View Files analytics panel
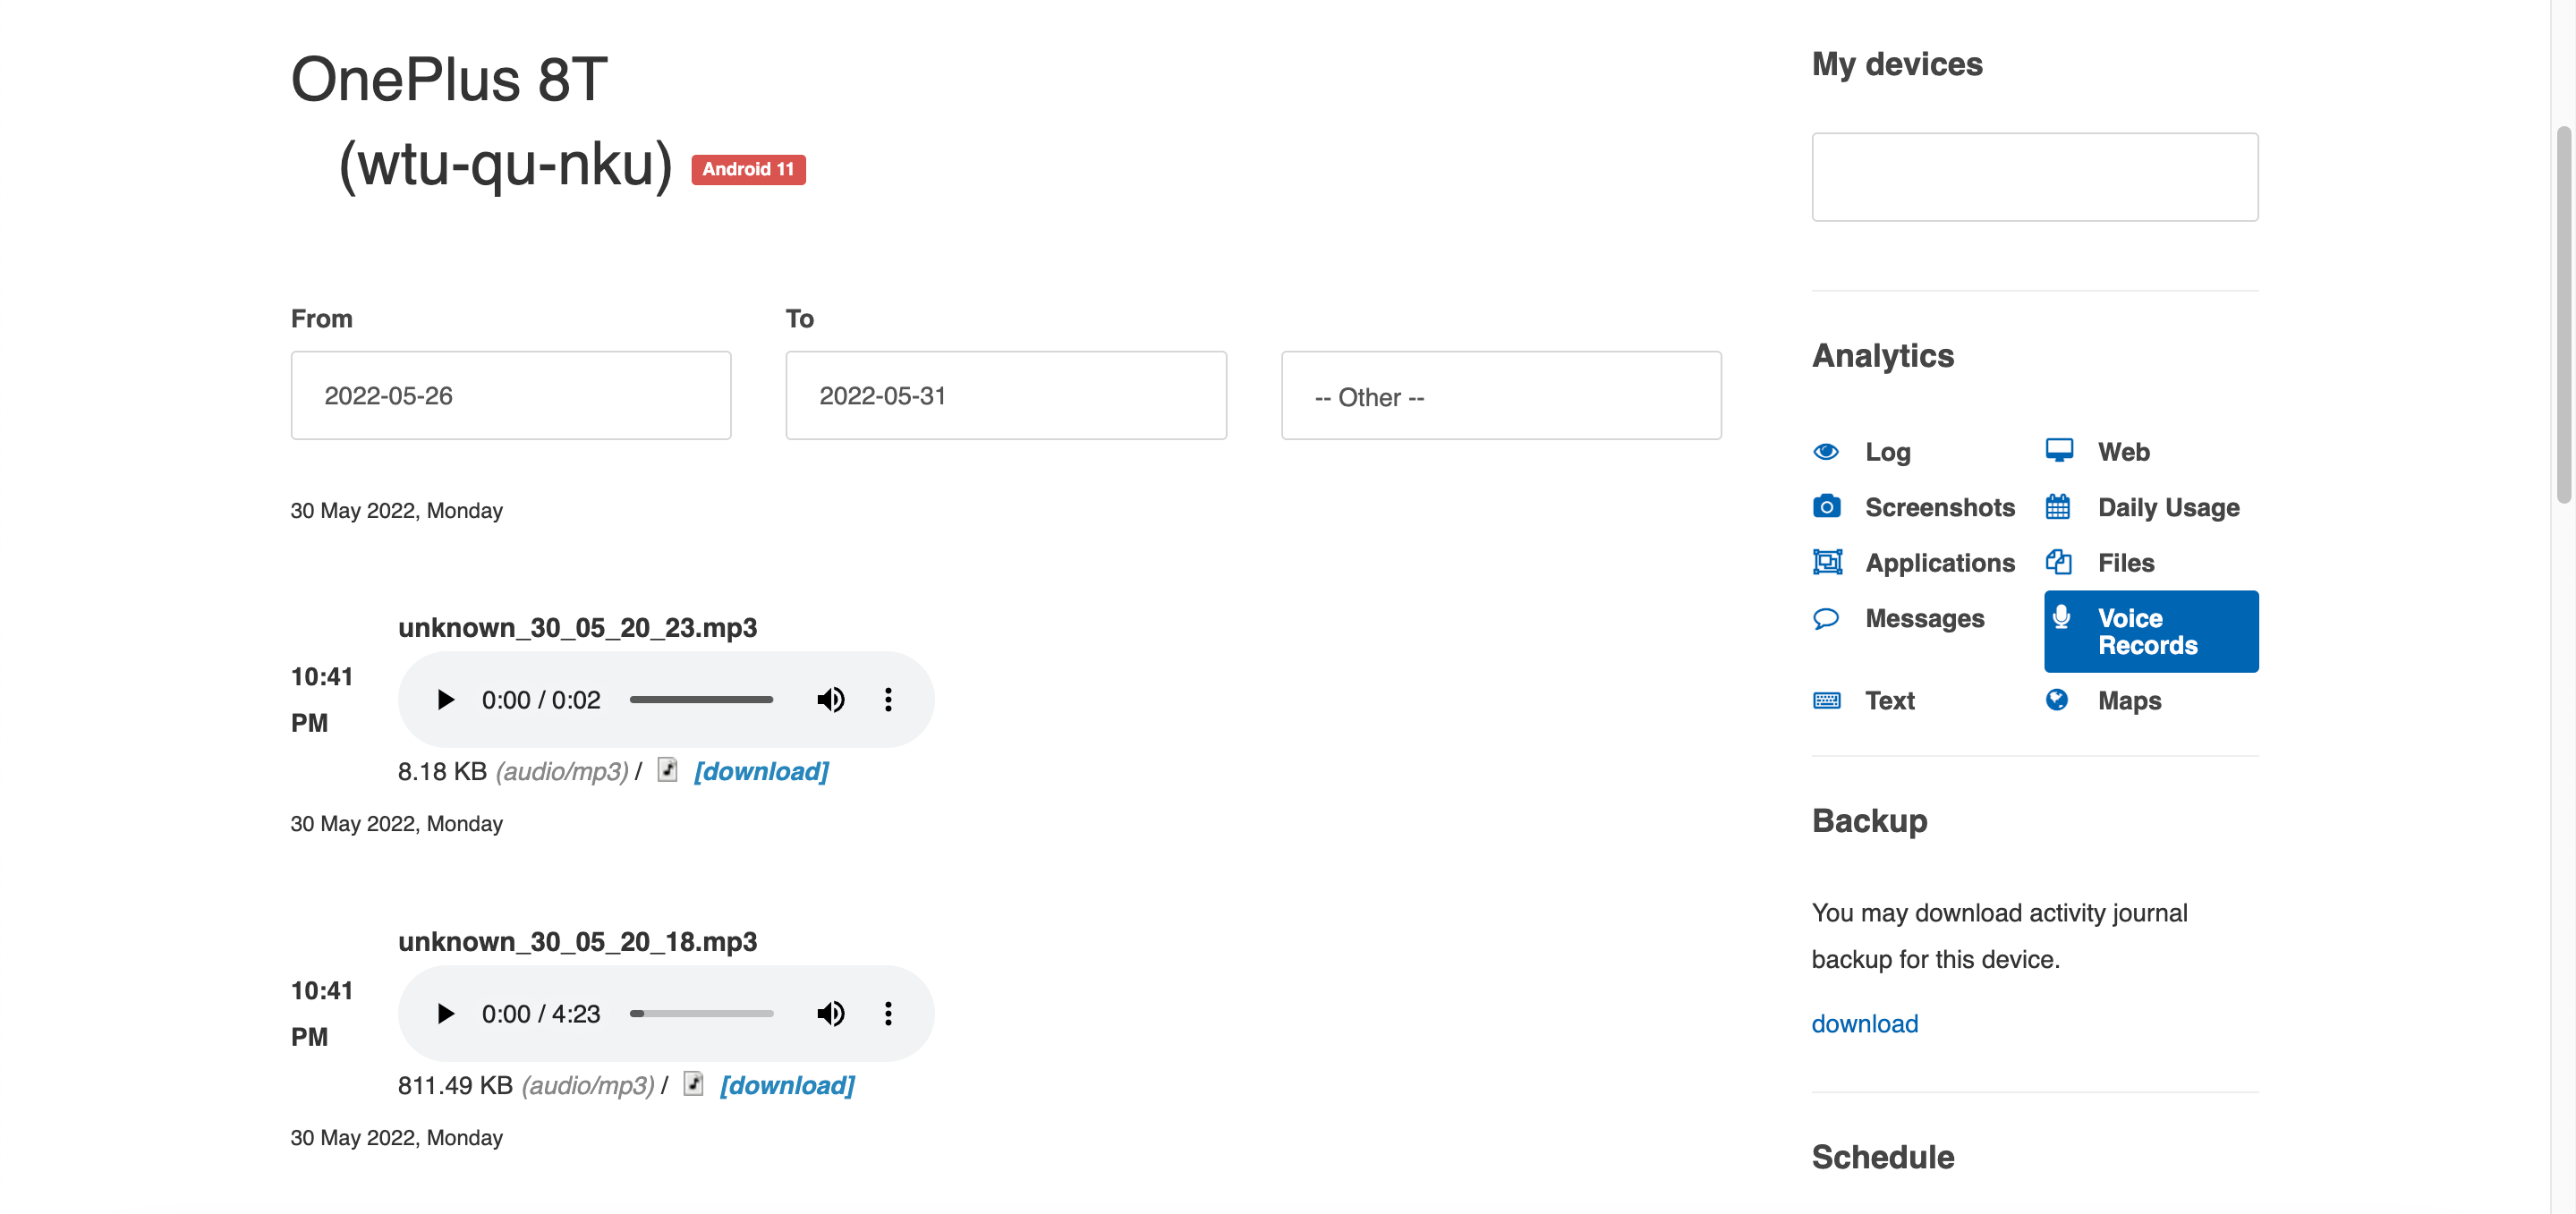Viewport: 2576px width, 1214px height. click(x=2126, y=560)
